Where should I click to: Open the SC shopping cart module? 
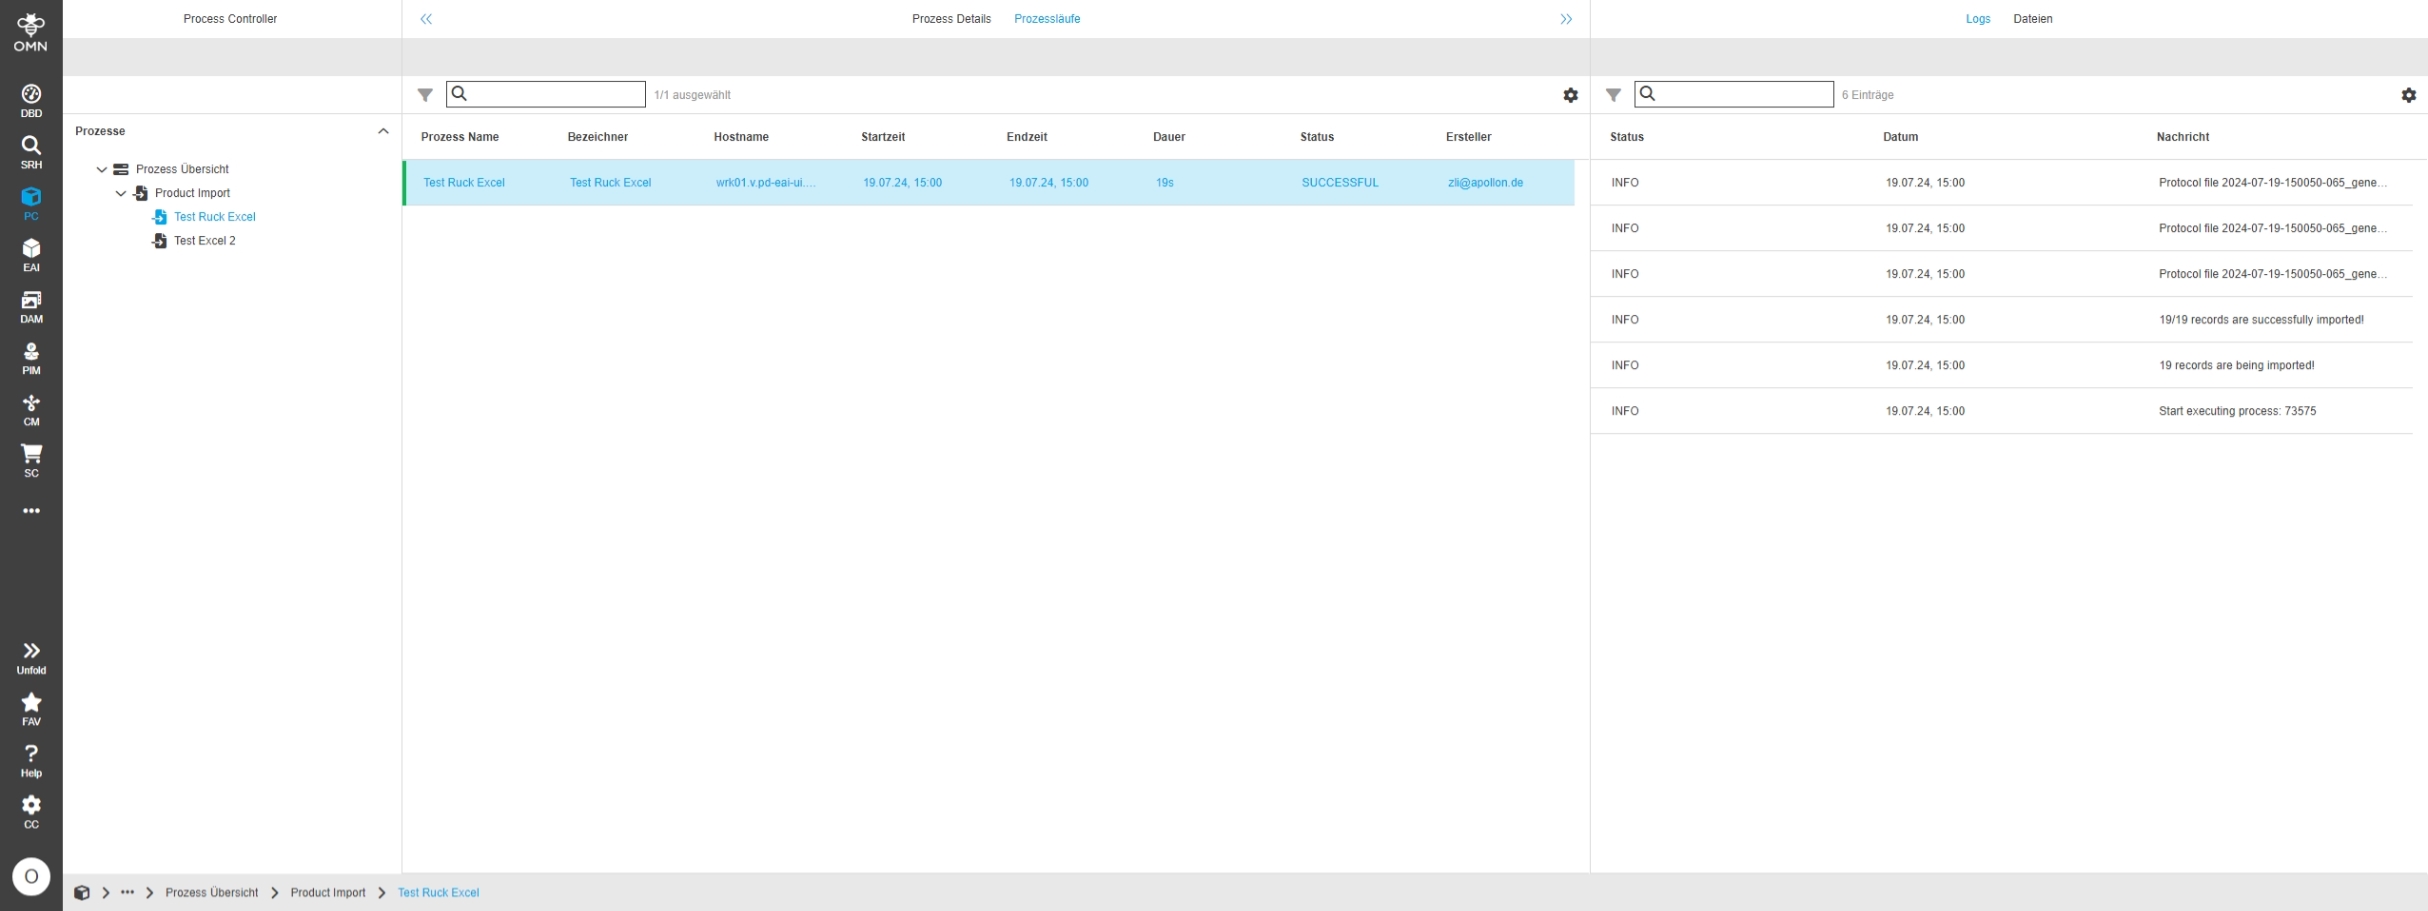31,460
